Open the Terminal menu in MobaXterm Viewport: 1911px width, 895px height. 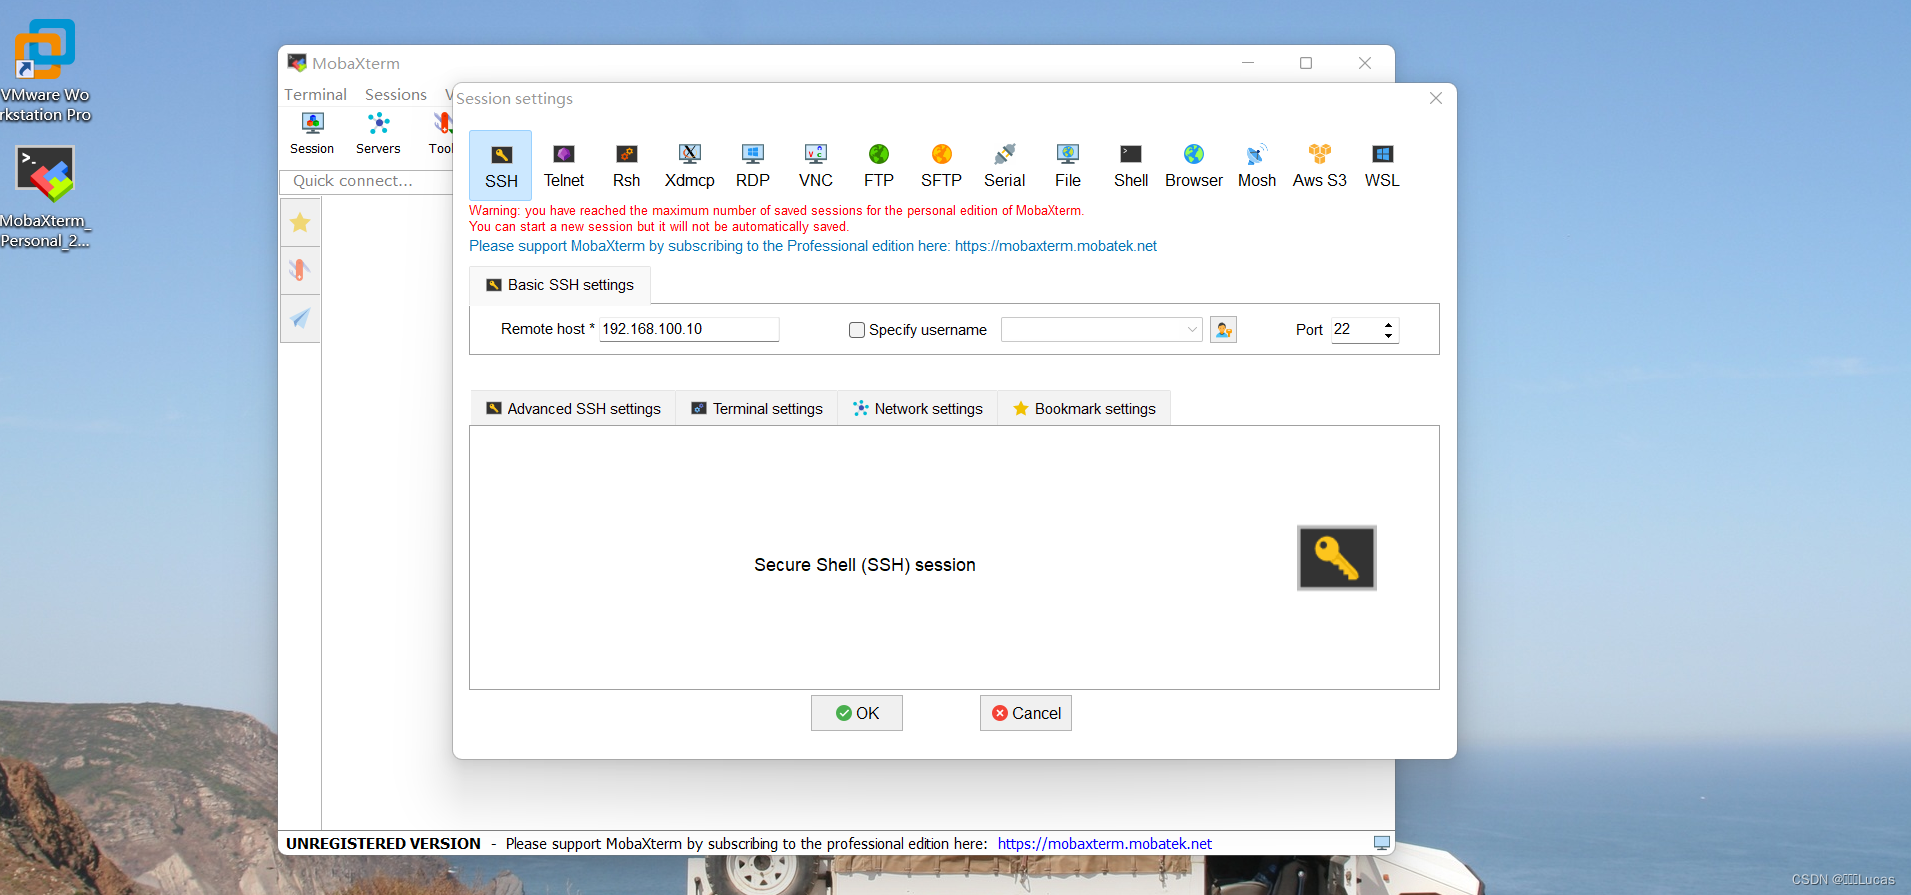(315, 94)
